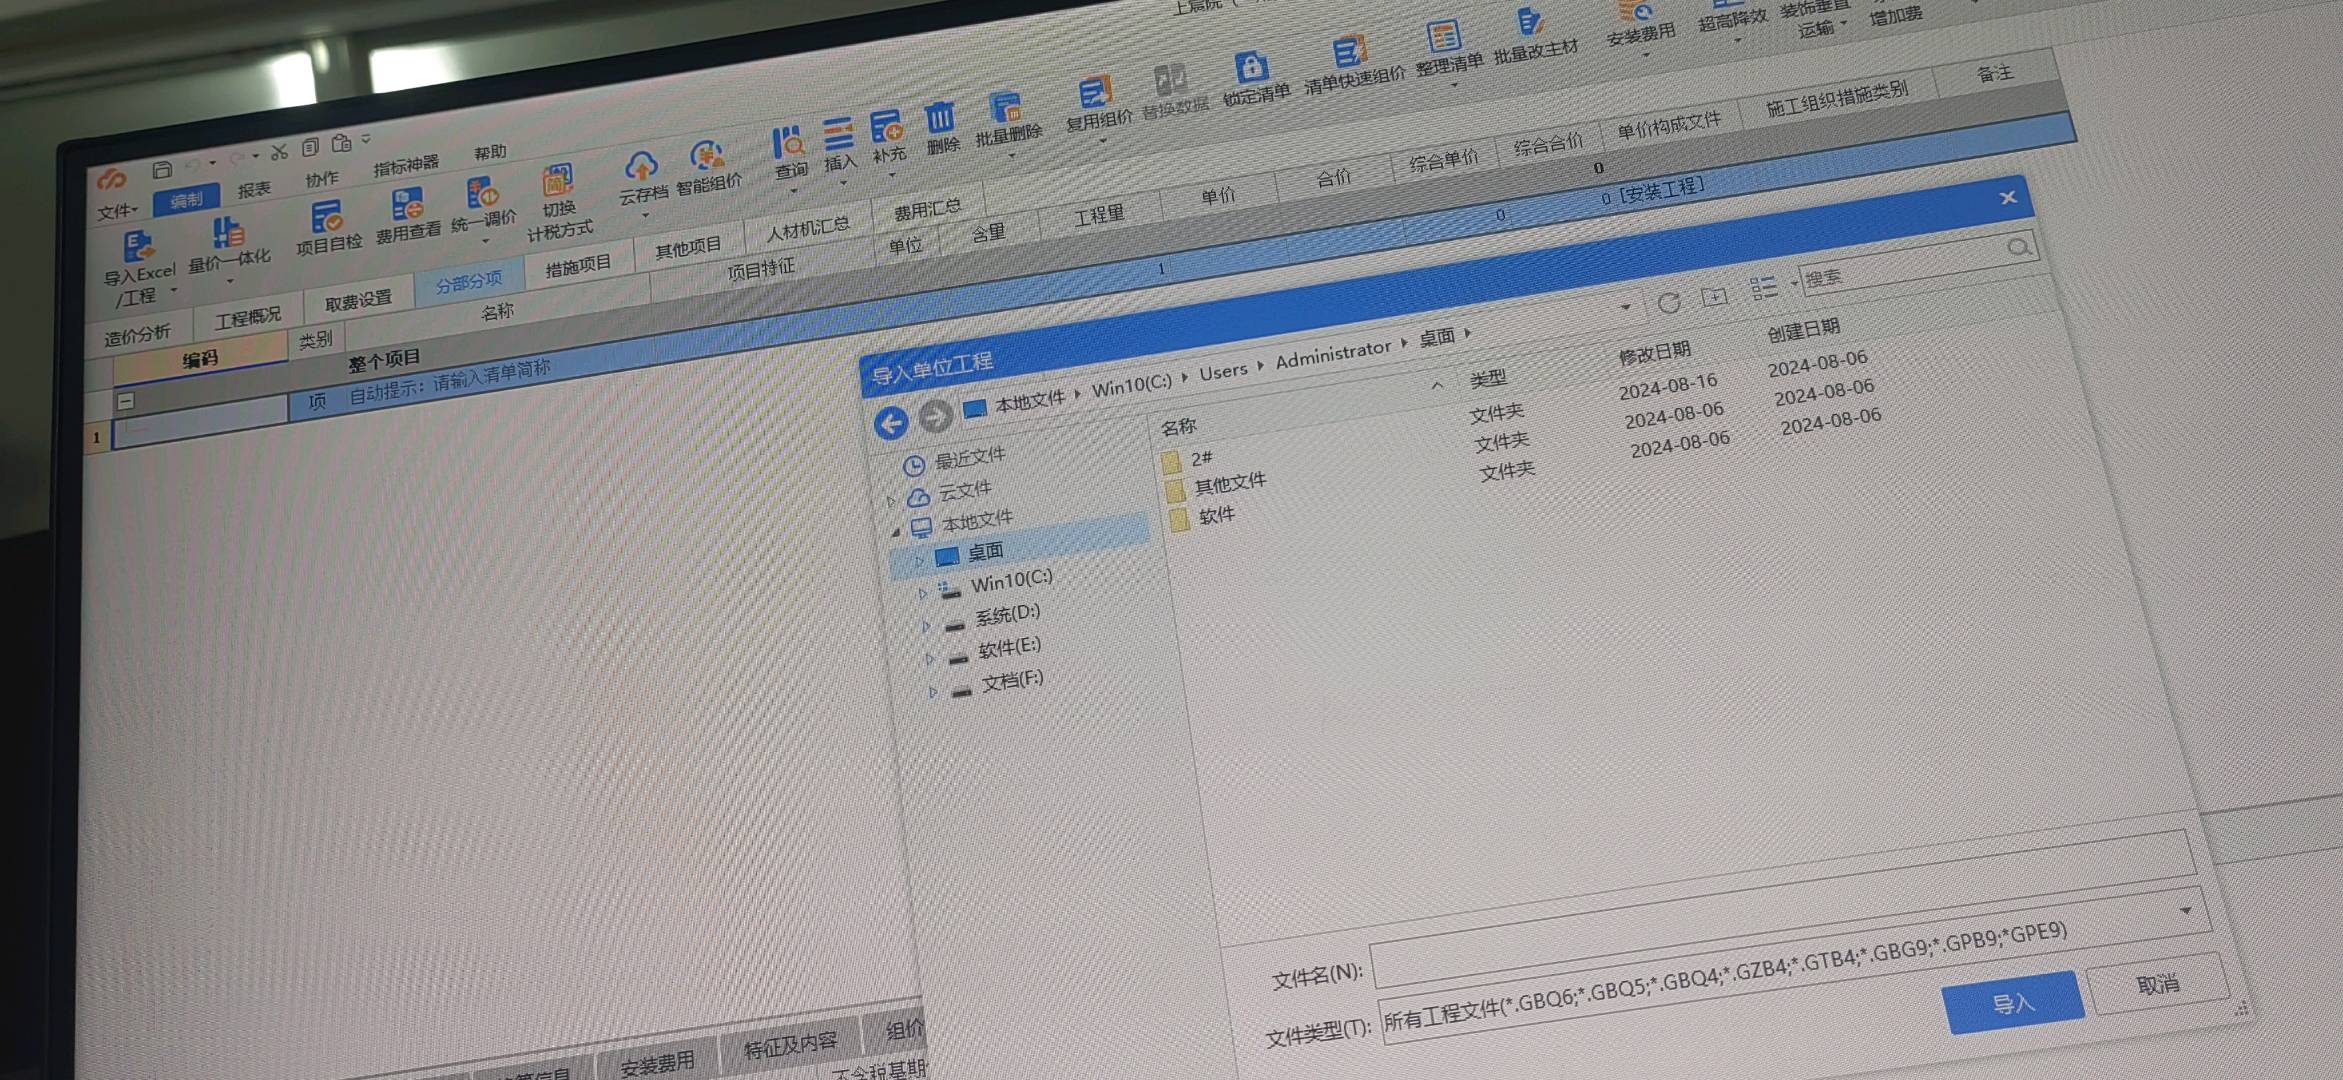Screen dimensions: 2343x1080
Task: Open the 文件 menu
Action: point(116,211)
